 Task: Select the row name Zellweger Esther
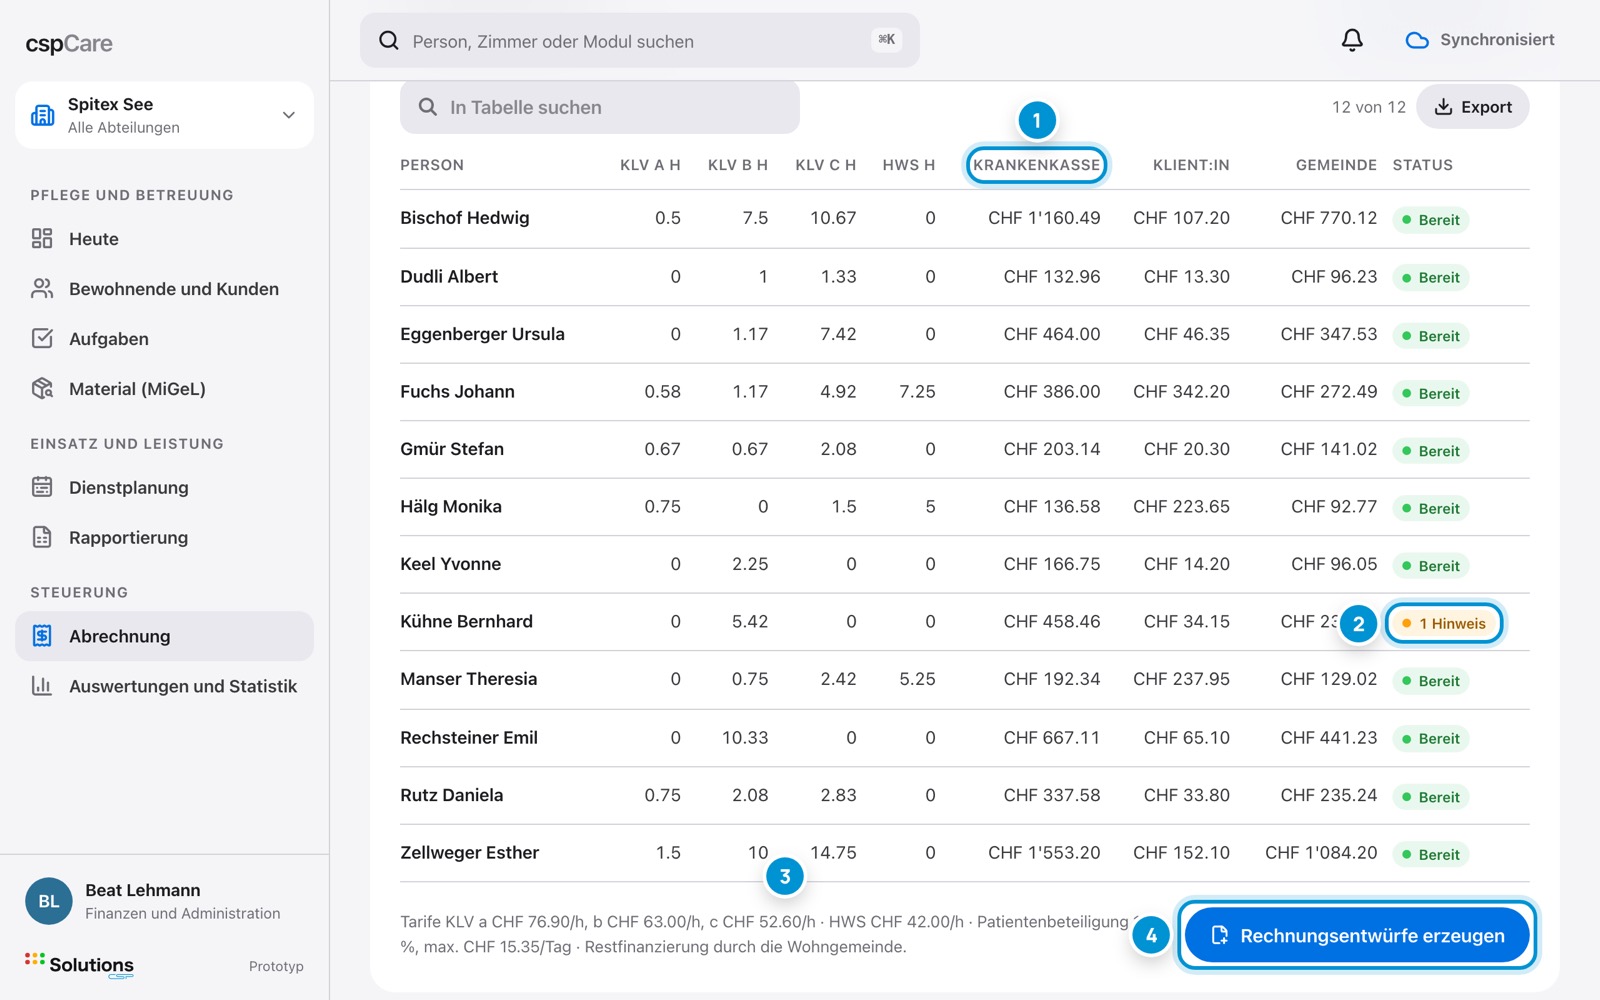(x=469, y=853)
